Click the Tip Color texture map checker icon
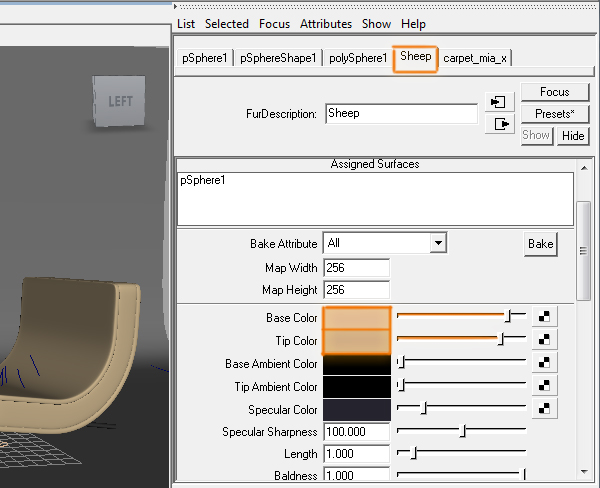600x488 pixels. [x=544, y=339]
